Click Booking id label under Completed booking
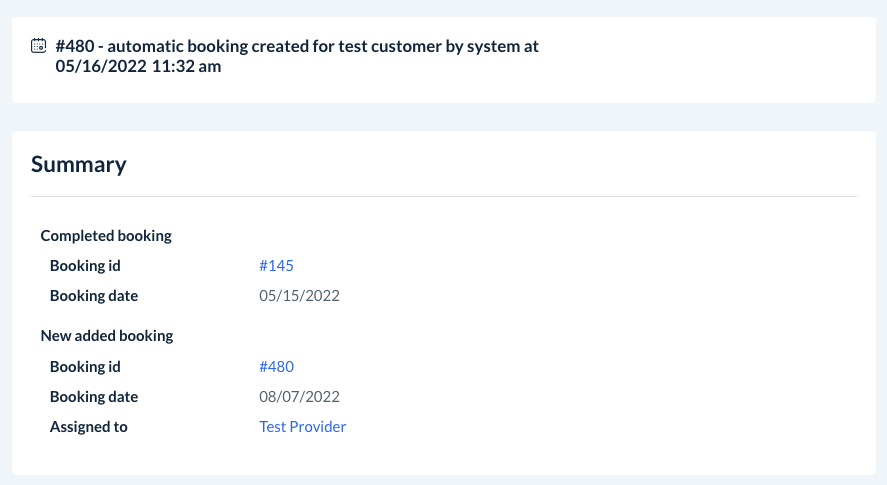Screen dimensions: 887x485 tap(85, 266)
